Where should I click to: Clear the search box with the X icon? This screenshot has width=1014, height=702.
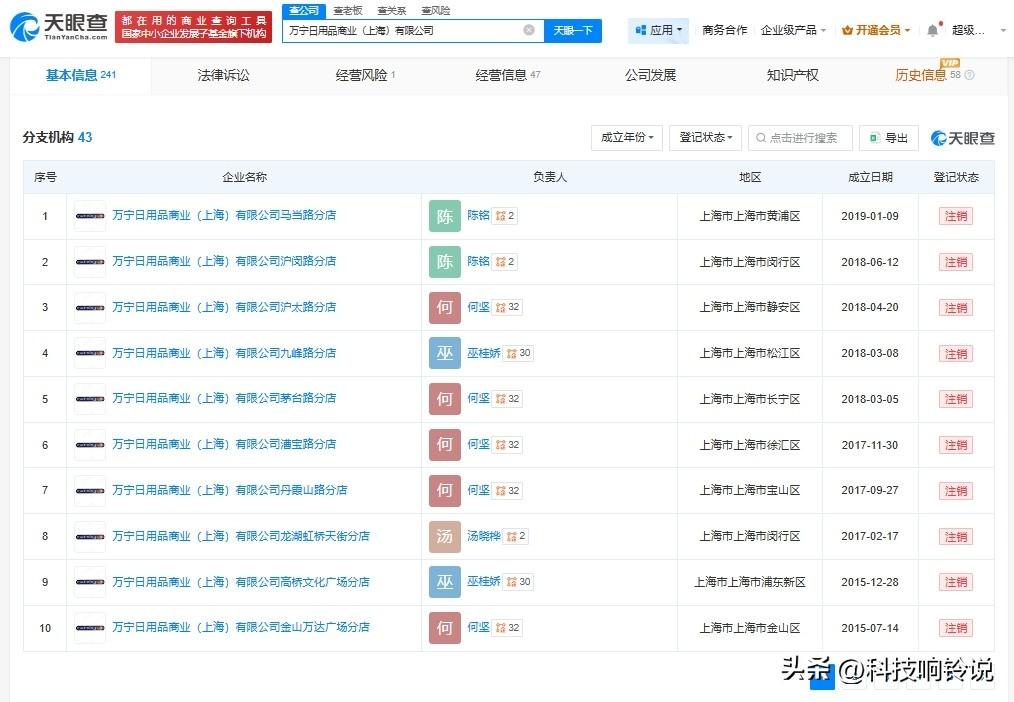point(529,30)
